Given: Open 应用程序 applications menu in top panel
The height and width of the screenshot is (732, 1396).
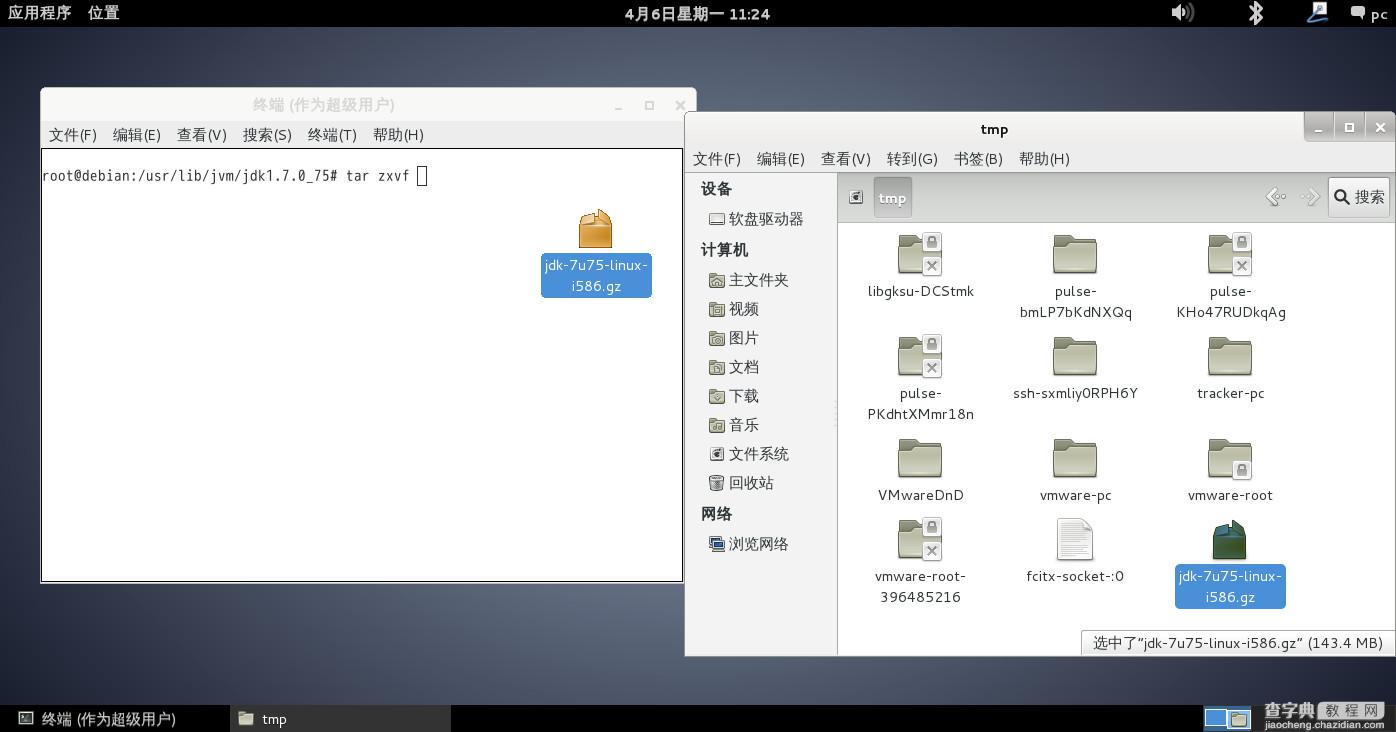Looking at the screenshot, I should click(x=40, y=13).
